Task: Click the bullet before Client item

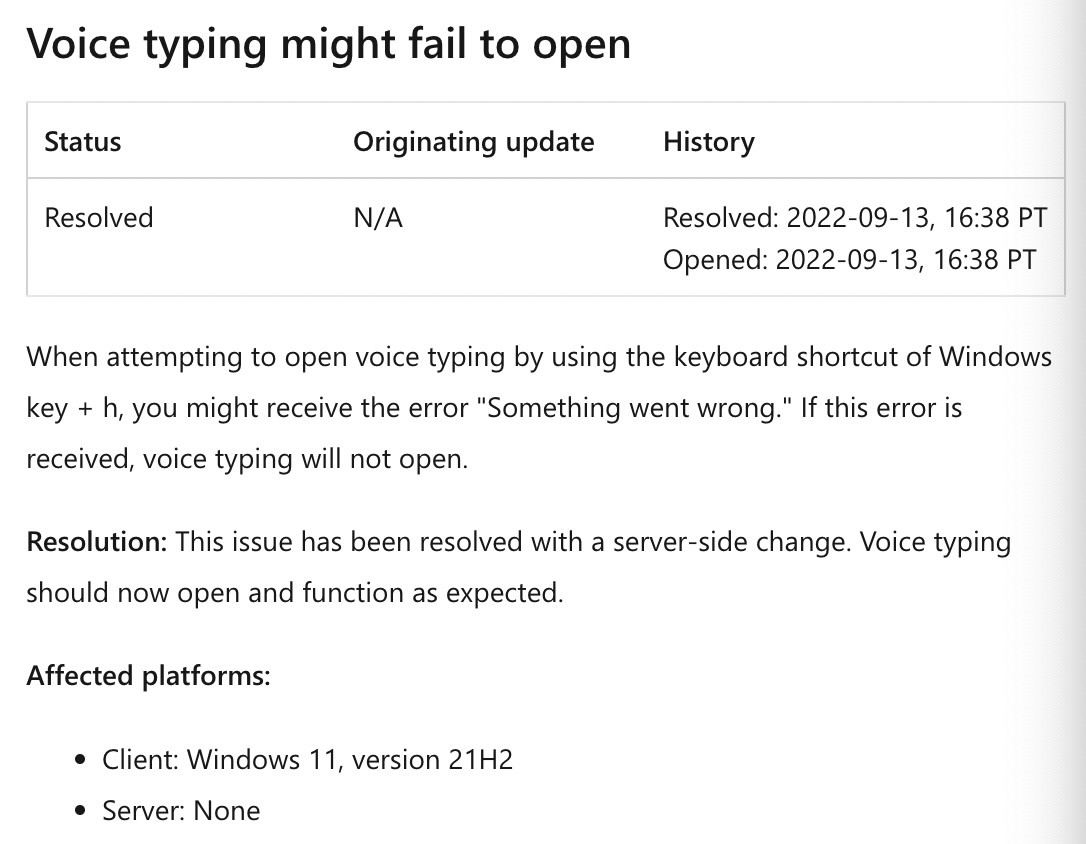Action: pyautogui.click(x=81, y=760)
